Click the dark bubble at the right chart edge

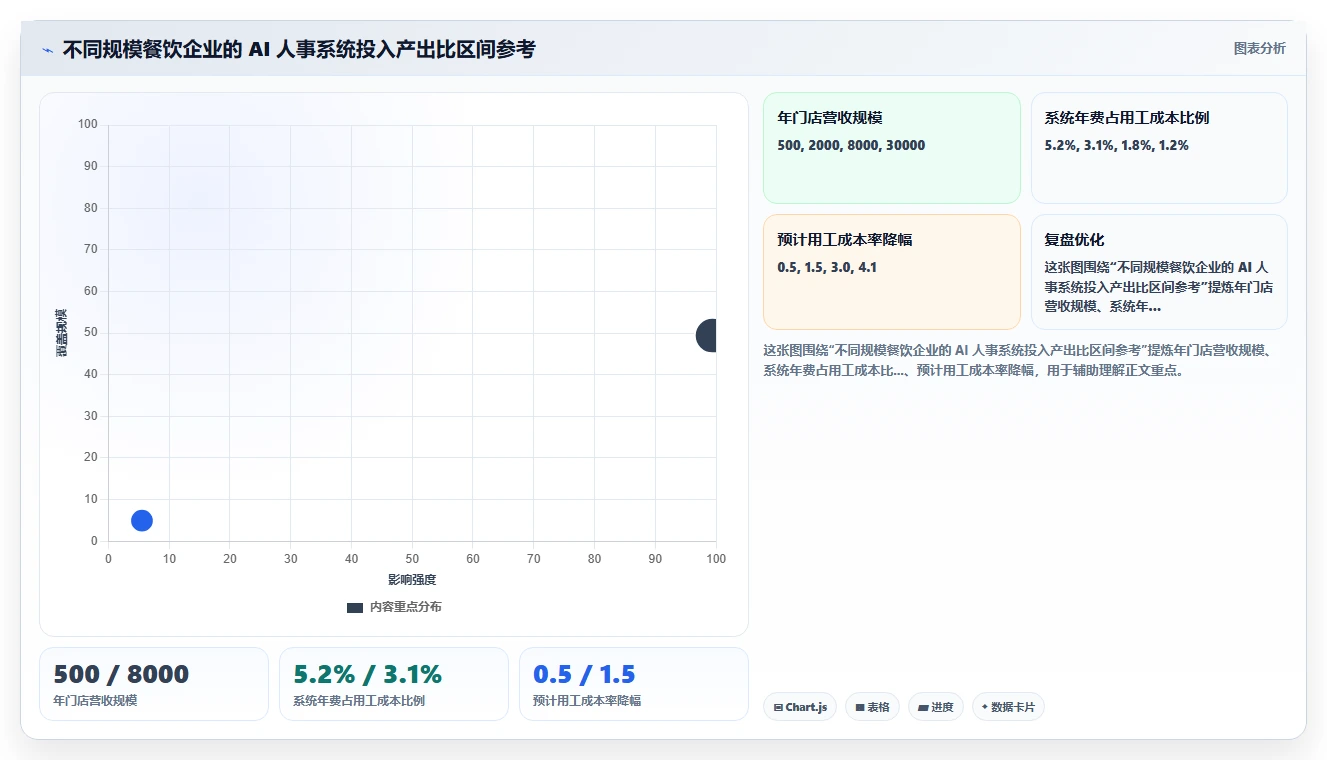pos(708,335)
